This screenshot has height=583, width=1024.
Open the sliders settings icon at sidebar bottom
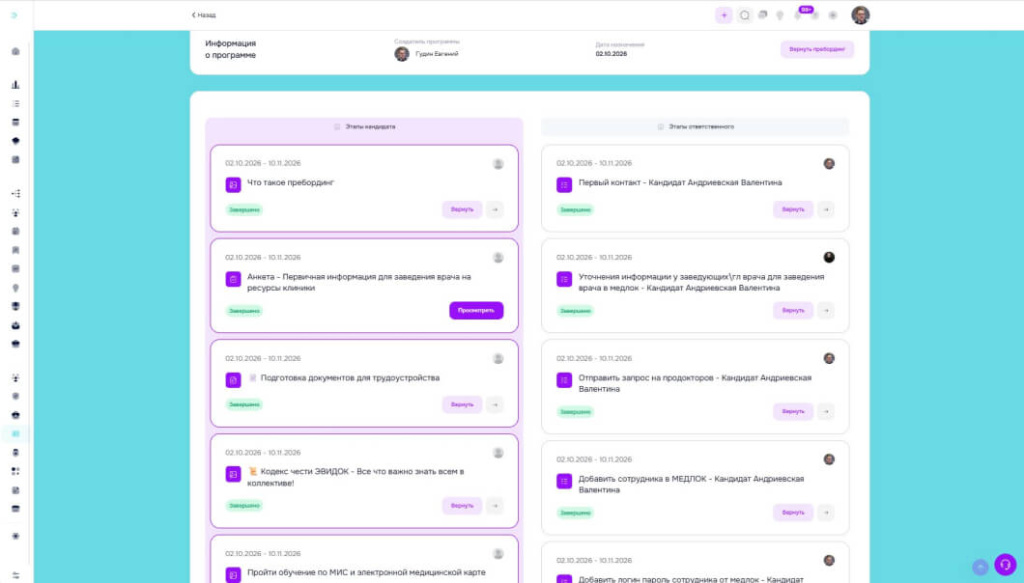pos(16,575)
